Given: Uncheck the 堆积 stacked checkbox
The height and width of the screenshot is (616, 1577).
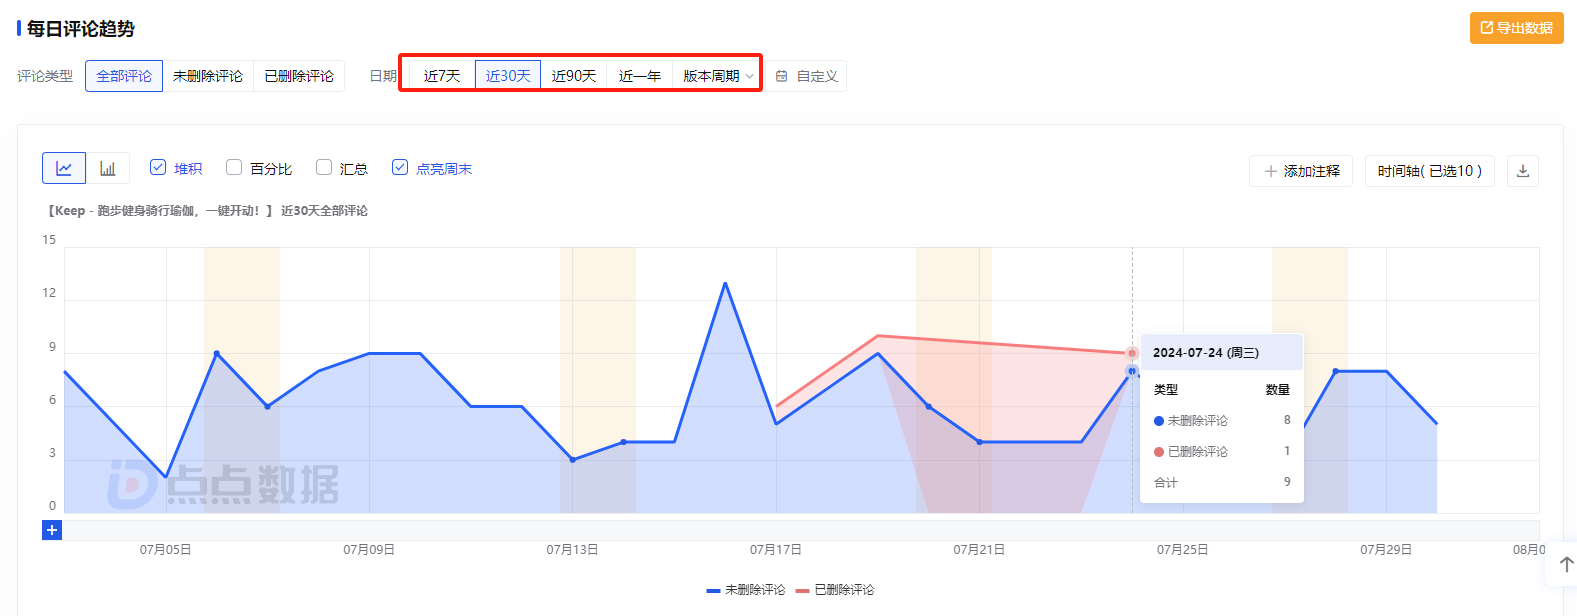Looking at the screenshot, I should tap(158, 168).
